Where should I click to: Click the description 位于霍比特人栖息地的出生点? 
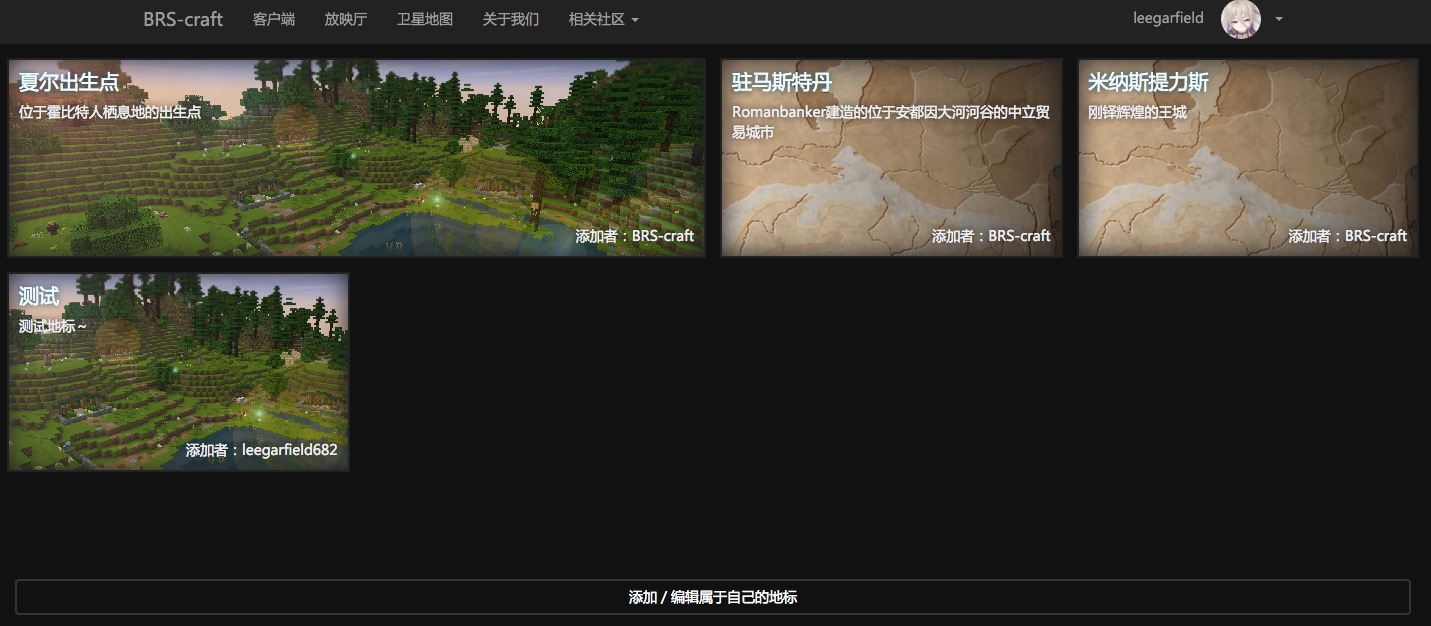click(x=110, y=112)
